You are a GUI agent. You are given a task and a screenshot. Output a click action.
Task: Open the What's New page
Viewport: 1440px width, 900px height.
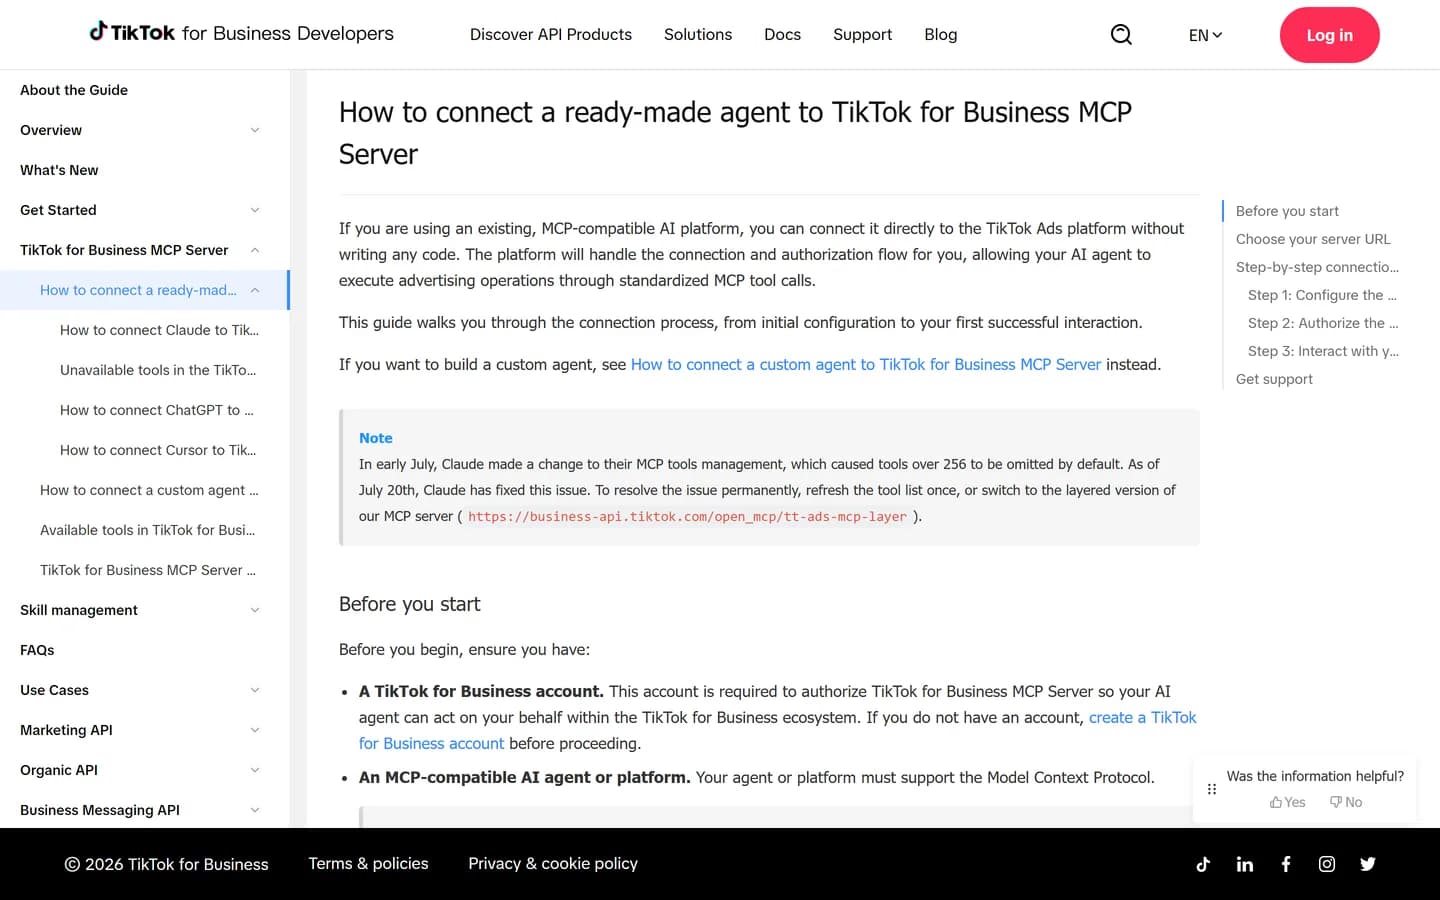[59, 170]
